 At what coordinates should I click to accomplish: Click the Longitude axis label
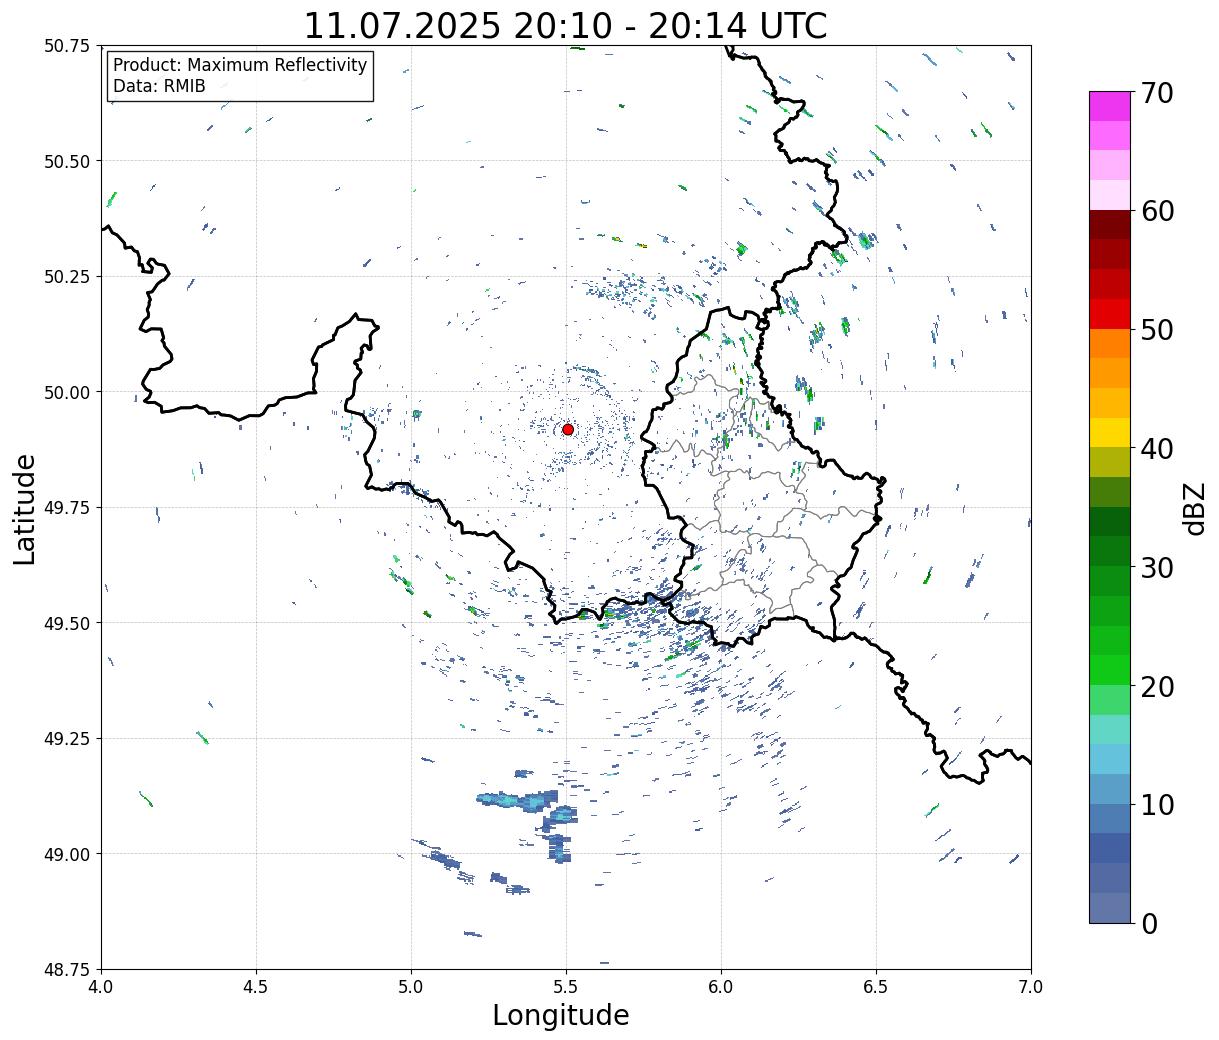pos(561,1015)
